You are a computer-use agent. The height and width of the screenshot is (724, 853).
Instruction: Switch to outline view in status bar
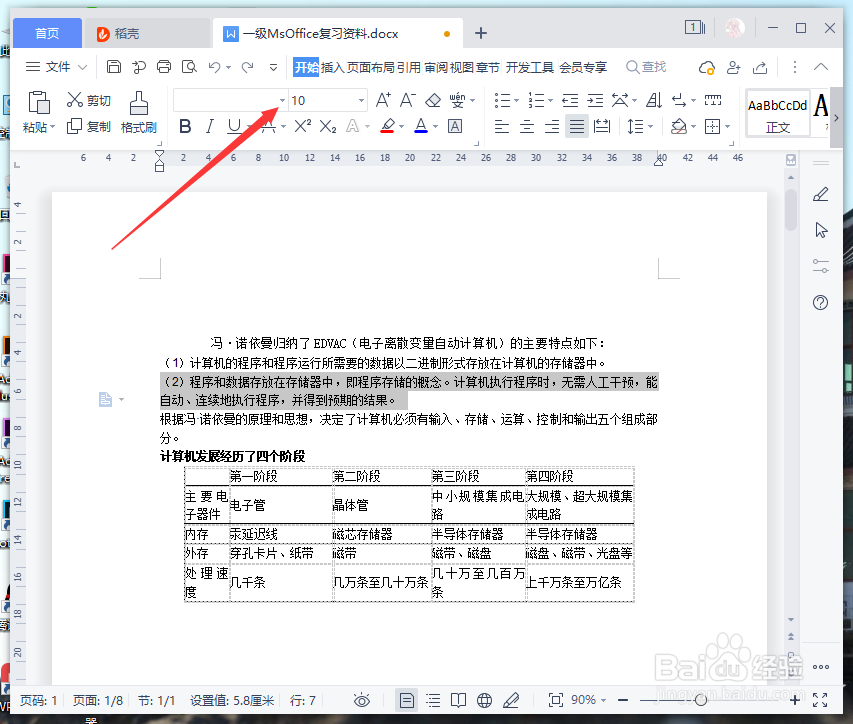(x=433, y=700)
